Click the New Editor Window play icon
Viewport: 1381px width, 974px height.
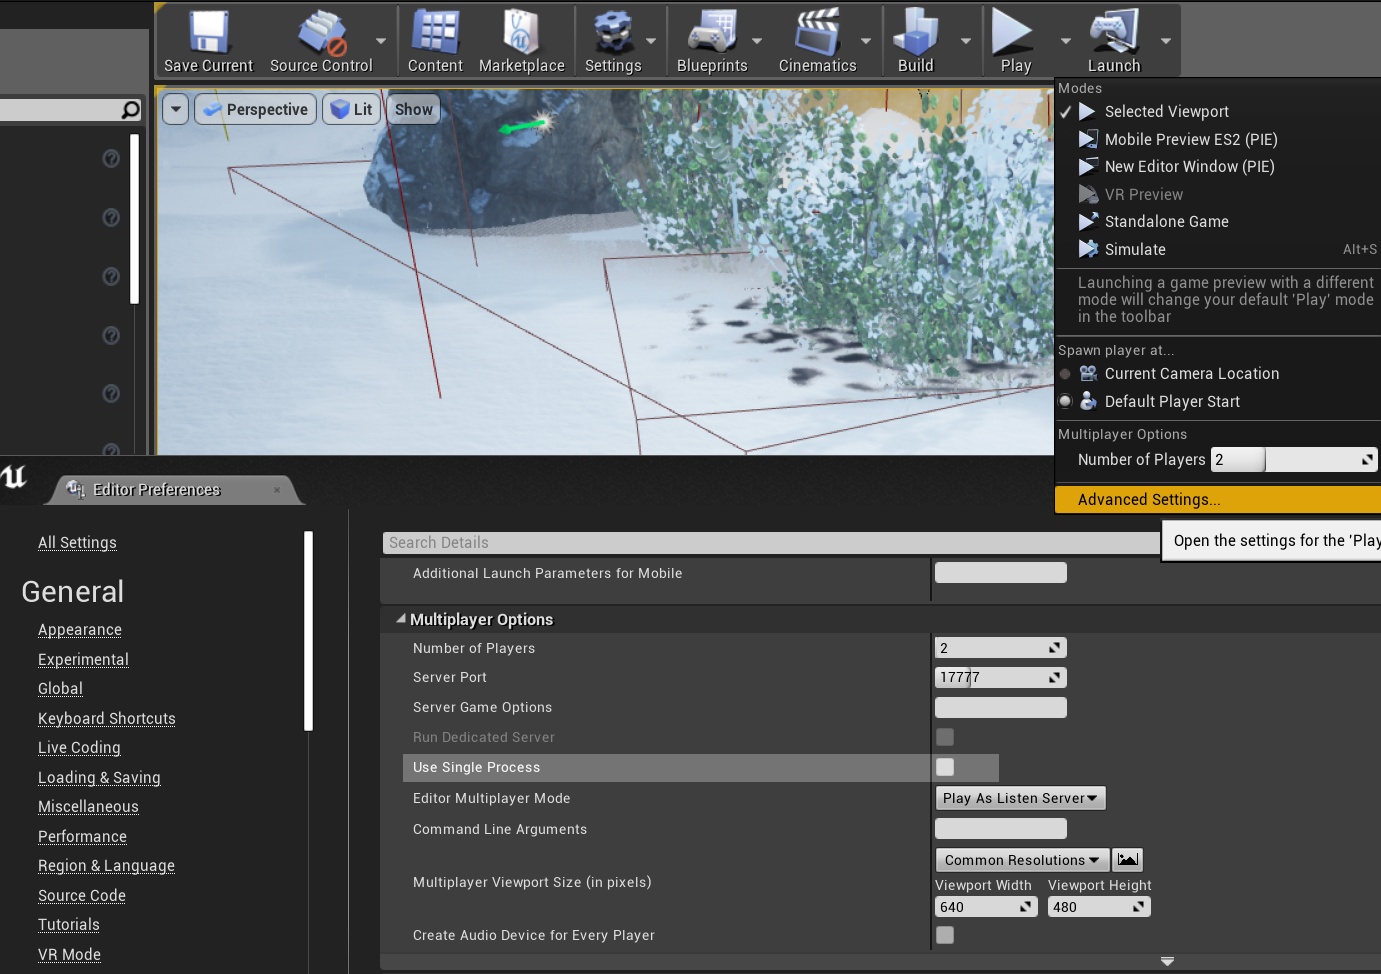click(1088, 166)
